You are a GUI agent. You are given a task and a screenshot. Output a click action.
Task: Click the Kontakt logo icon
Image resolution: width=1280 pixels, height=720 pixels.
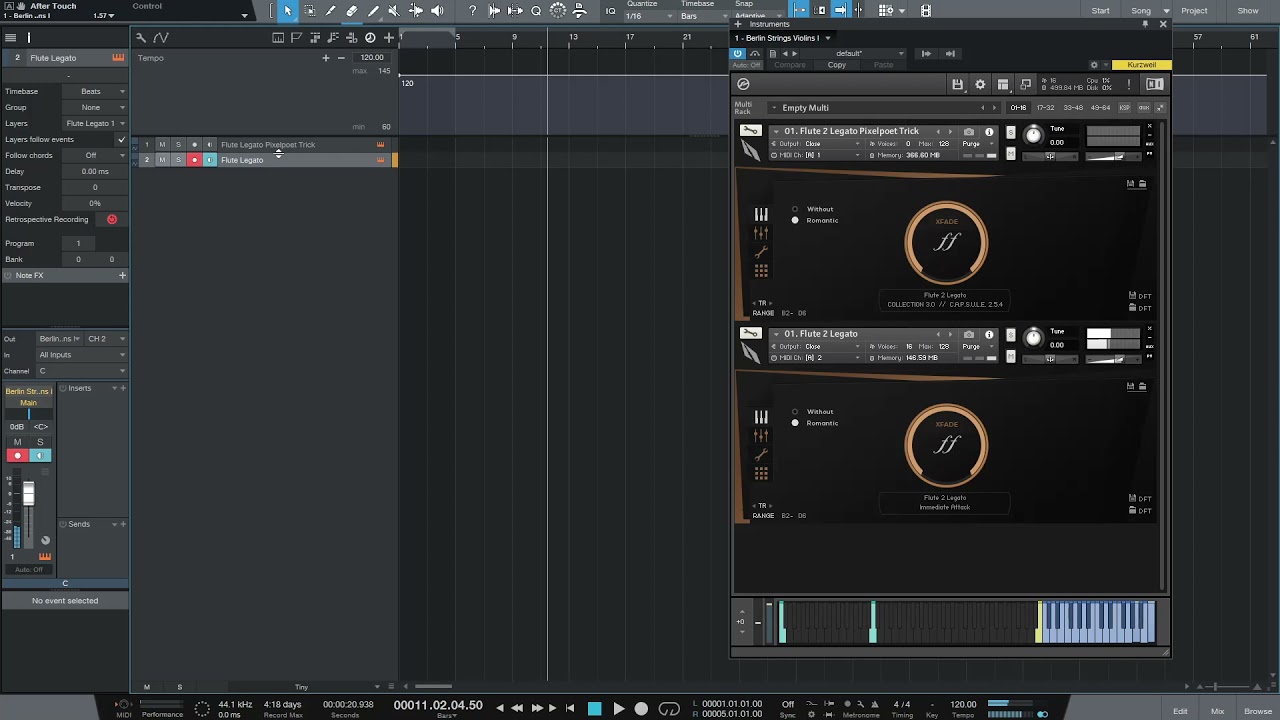click(x=743, y=85)
